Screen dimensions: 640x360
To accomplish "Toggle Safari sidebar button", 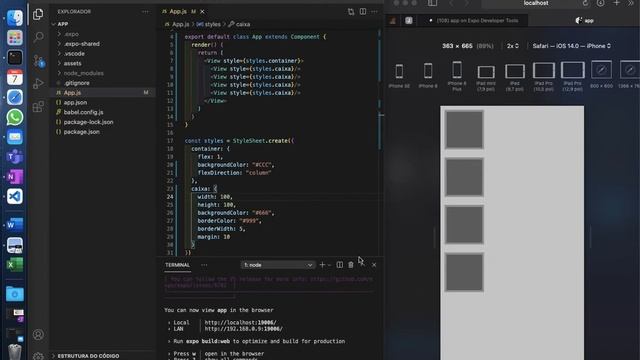I will tap(432, 3).
